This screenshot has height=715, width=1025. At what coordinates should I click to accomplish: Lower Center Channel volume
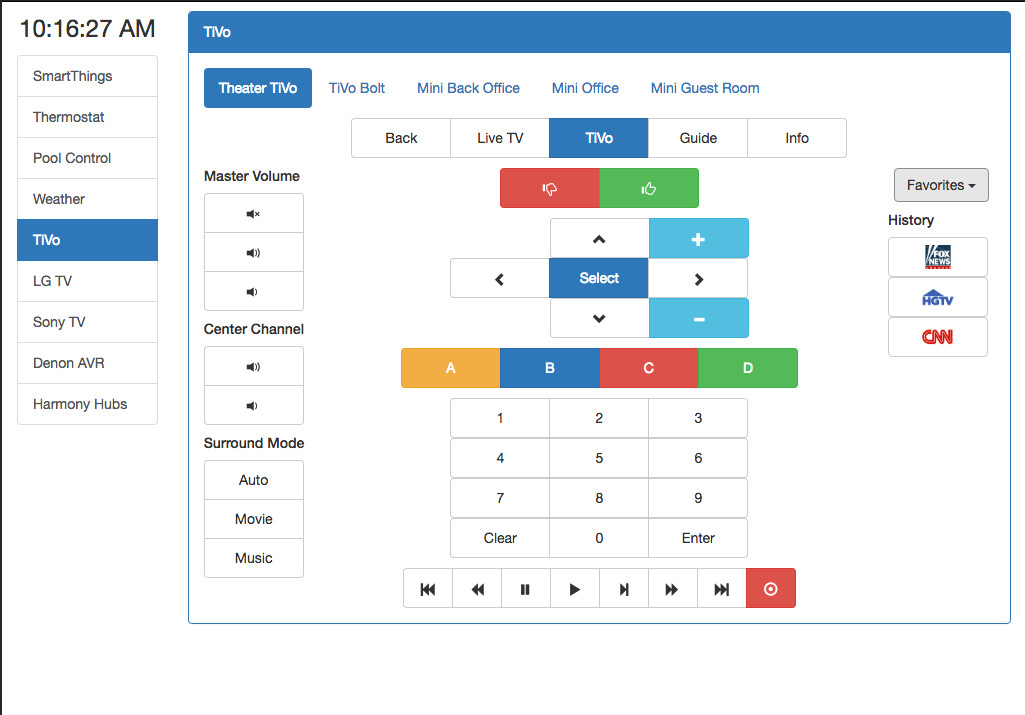pos(254,406)
